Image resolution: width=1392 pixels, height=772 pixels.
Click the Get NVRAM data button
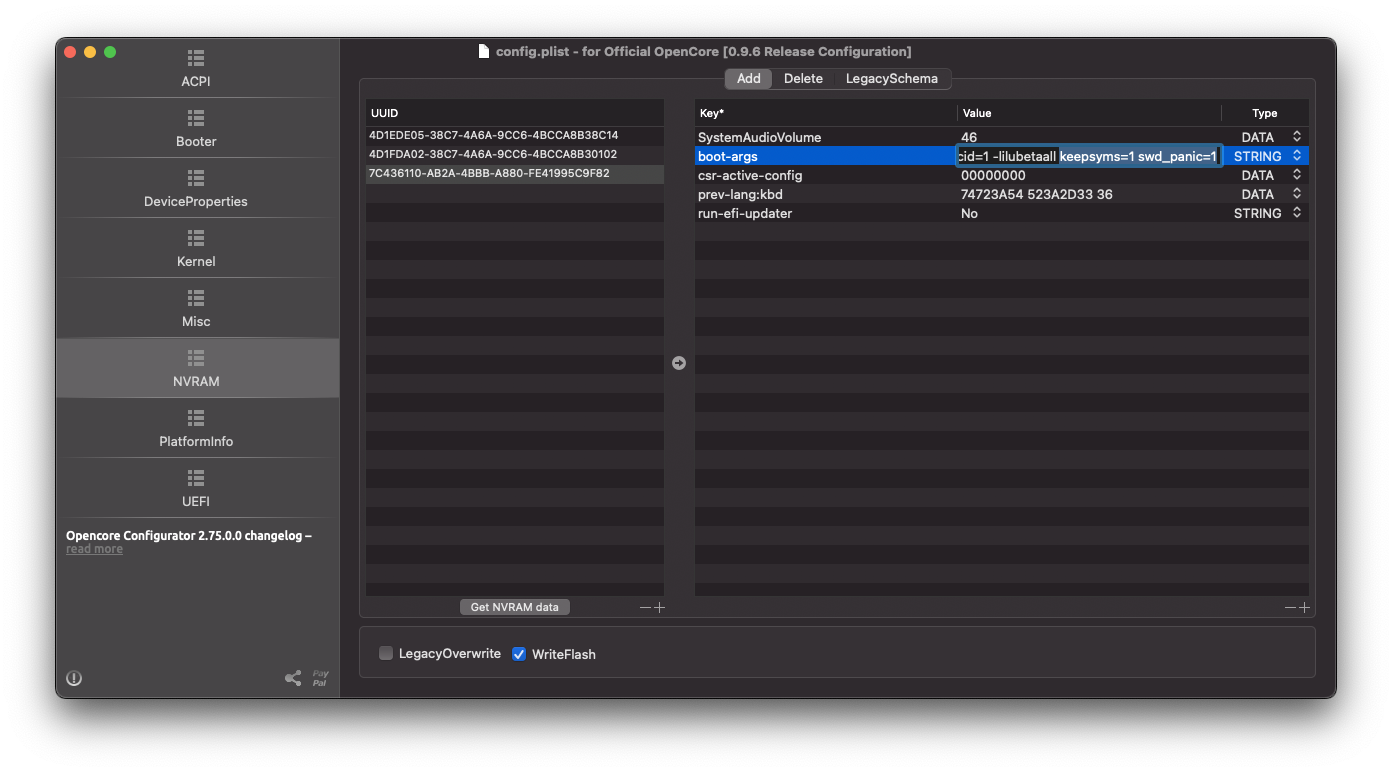514,607
